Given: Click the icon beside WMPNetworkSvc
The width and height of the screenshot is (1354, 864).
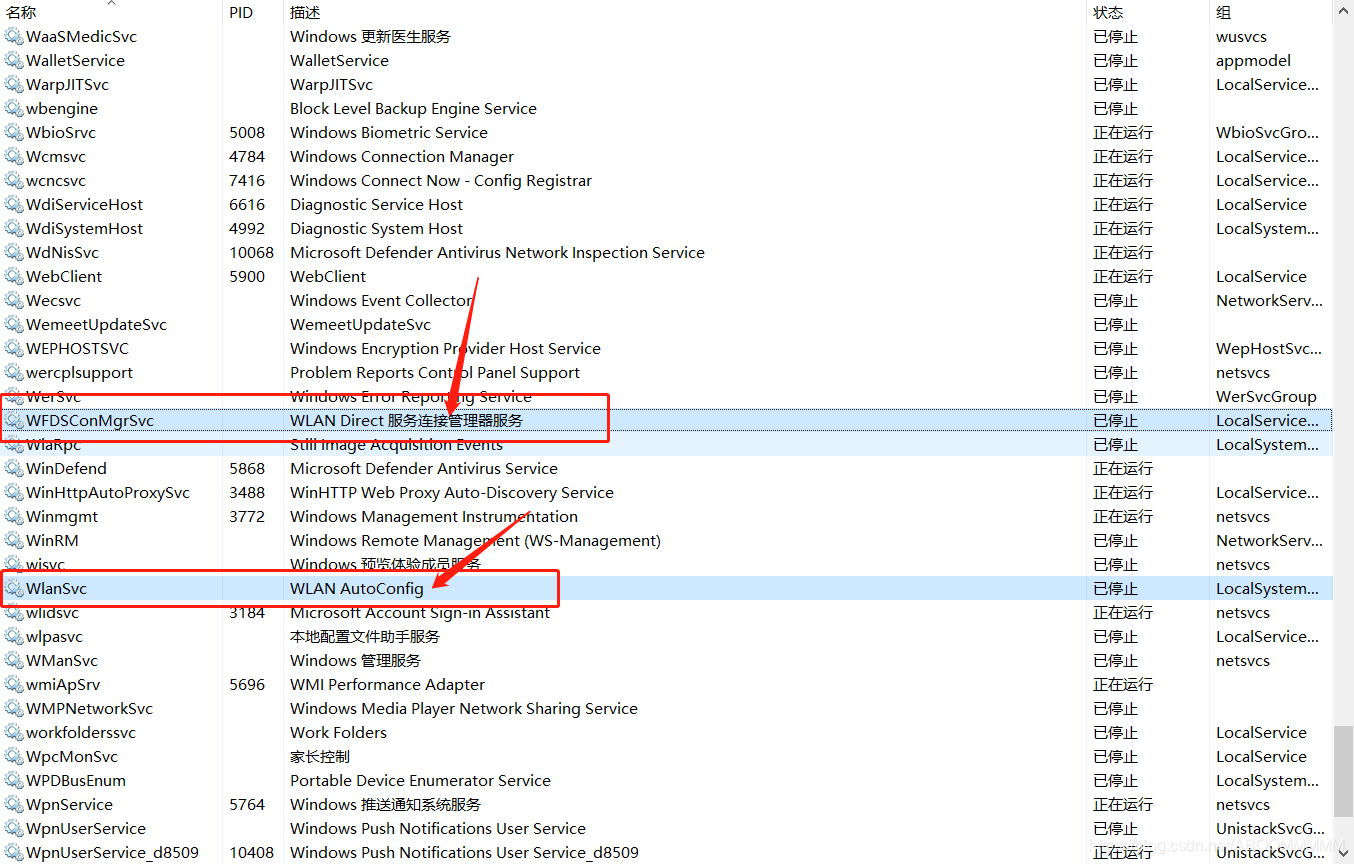Looking at the screenshot, I should 13,708.
